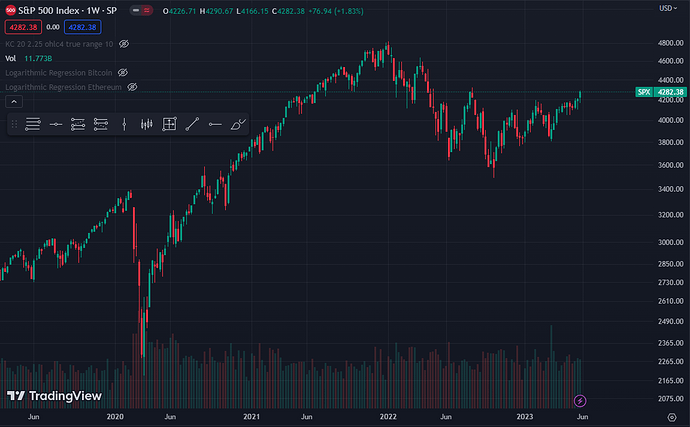The image size is (690, 427).
Task: Click the SPX 4282.38 price label
Action: 661,92
